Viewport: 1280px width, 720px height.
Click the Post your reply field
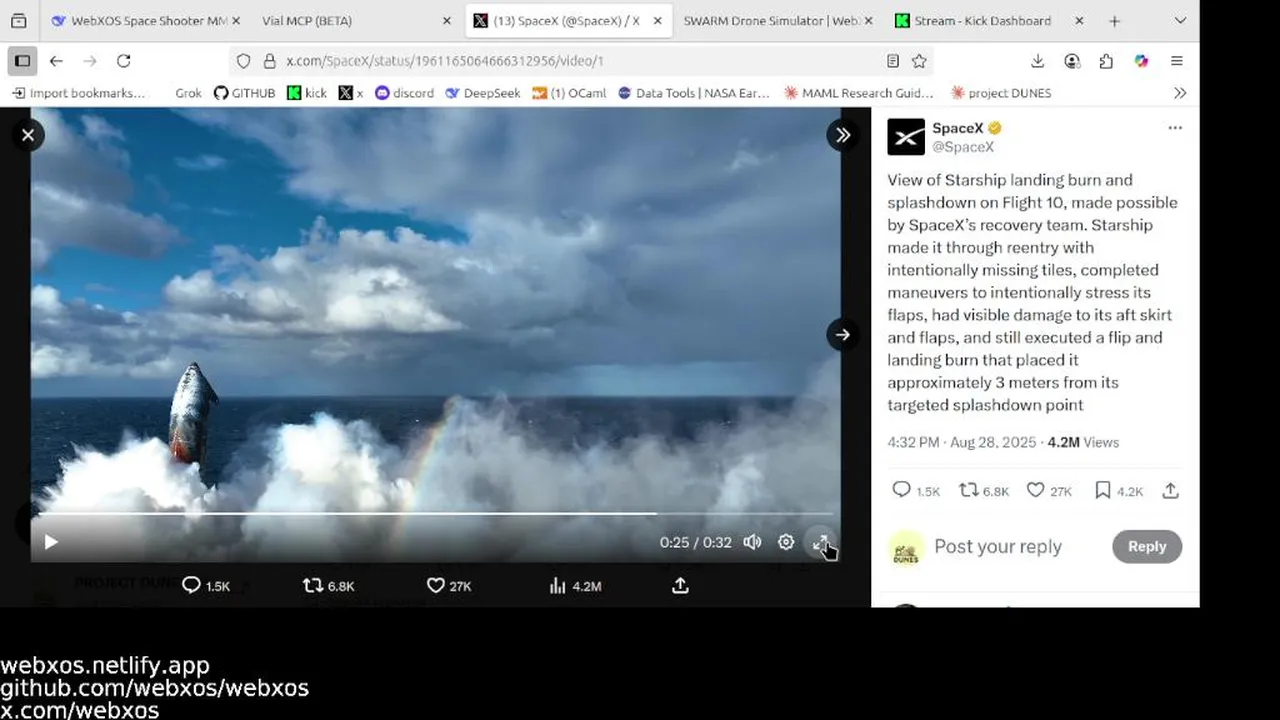pyautogui.click(x=997, y=547)
